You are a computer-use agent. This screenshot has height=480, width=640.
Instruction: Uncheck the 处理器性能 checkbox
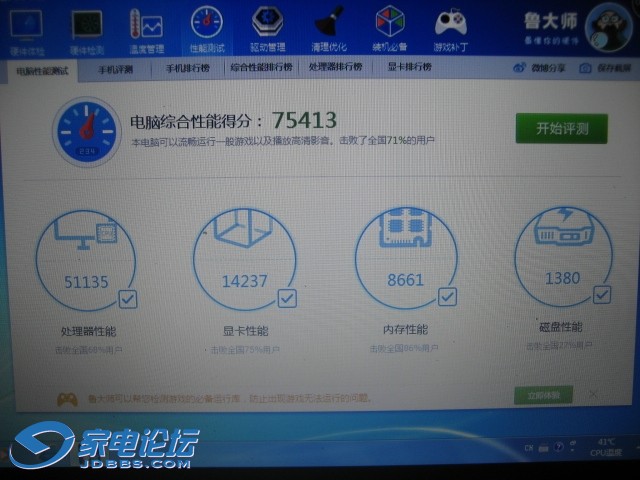tap(128, 299)
